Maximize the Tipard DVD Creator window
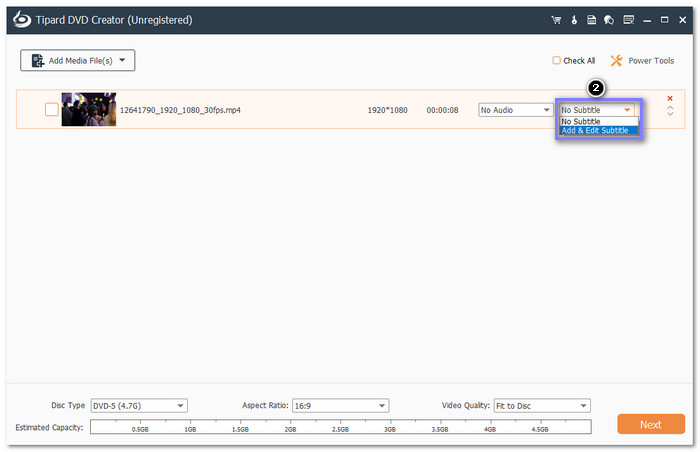Viewport: 700px width, 452px height. [x=665, y=20]
